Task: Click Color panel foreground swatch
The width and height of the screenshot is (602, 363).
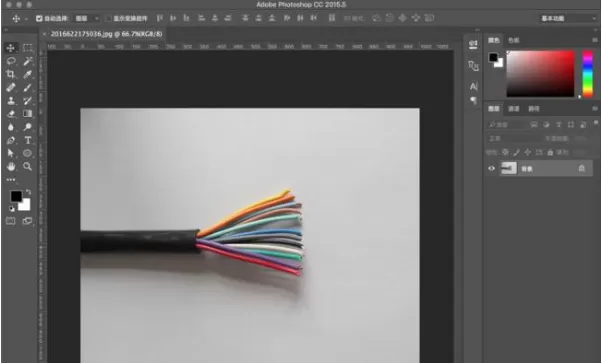Action: 493,58
